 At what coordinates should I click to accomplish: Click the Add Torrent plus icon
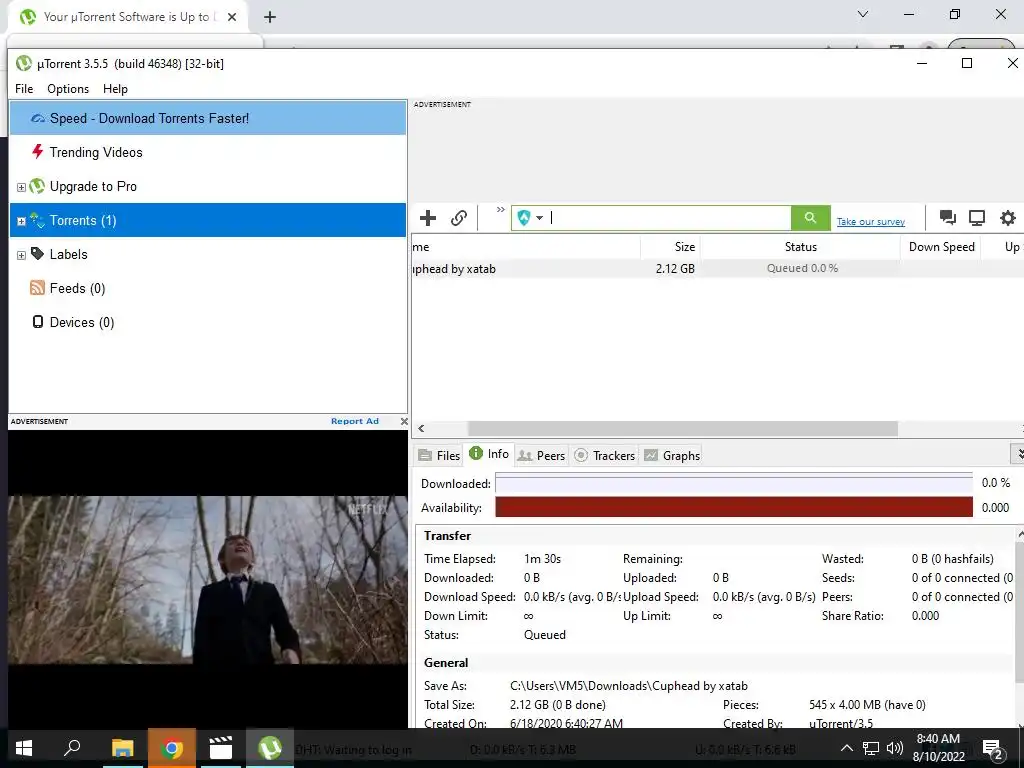[x=428, y=217]
